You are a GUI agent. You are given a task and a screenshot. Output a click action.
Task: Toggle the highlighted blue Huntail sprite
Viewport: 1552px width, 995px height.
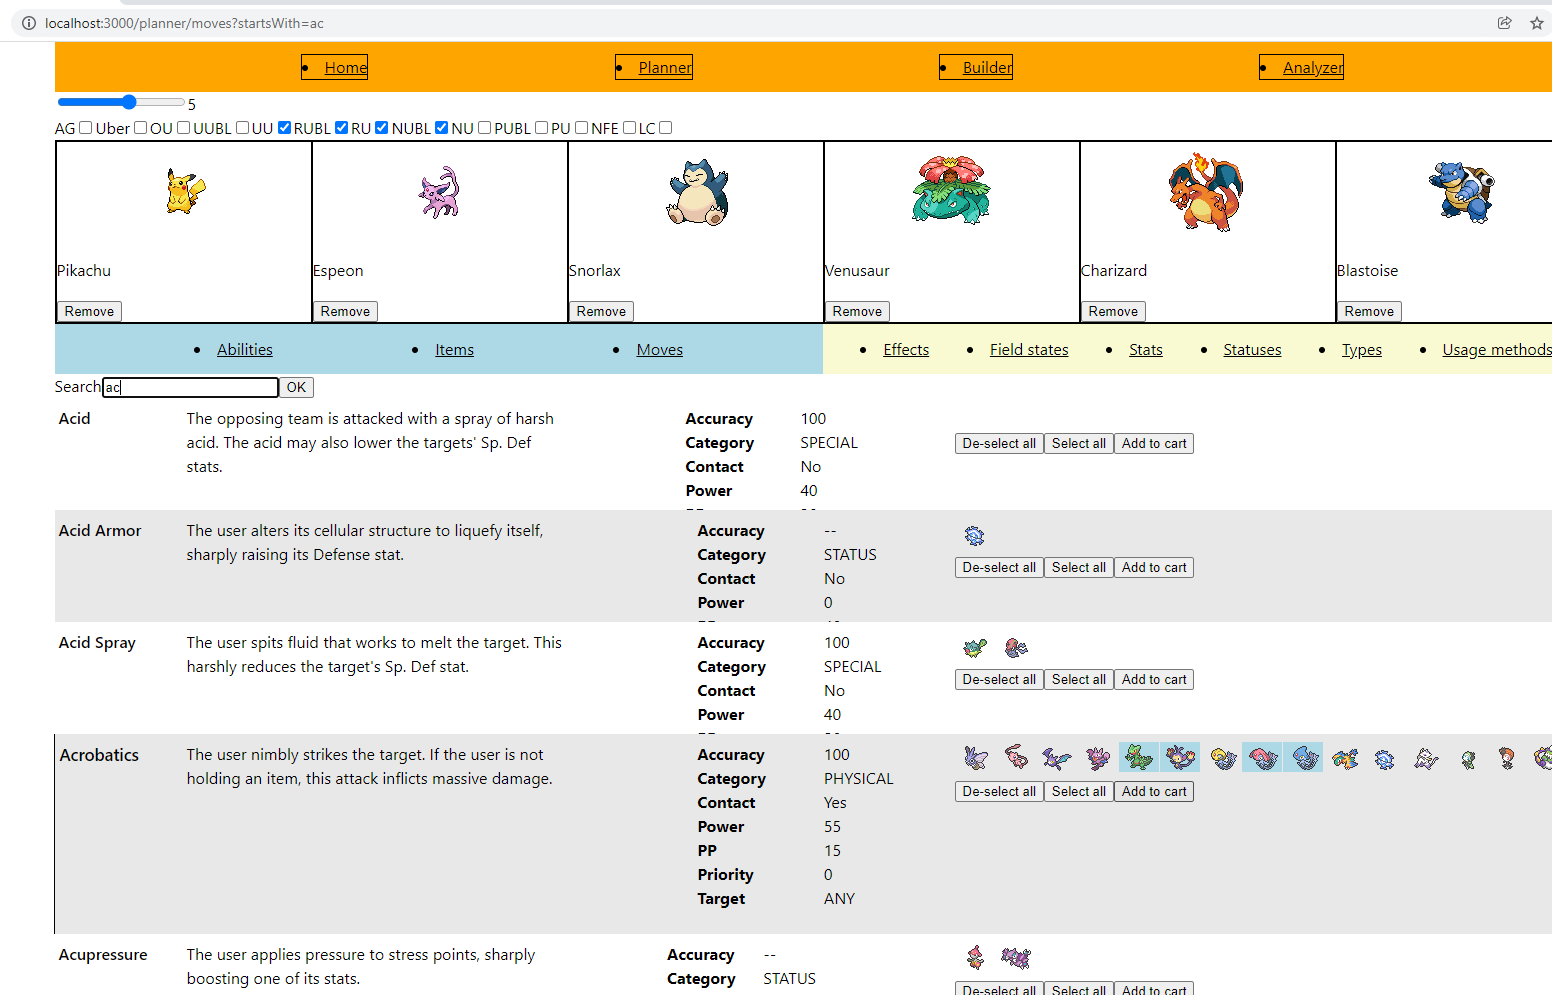click(1304, 757)
